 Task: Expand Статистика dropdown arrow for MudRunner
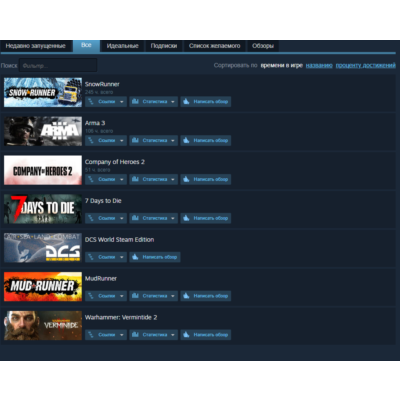coord(173,296)
